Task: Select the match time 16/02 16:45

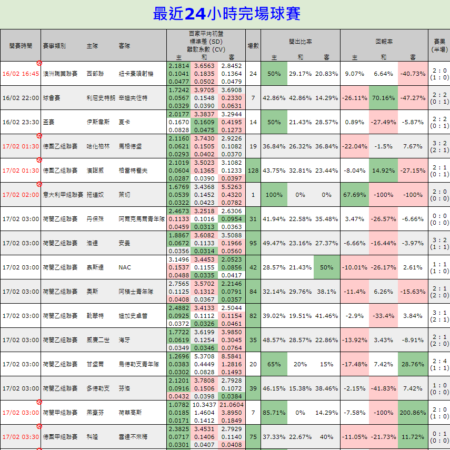Action: point(21,74)
